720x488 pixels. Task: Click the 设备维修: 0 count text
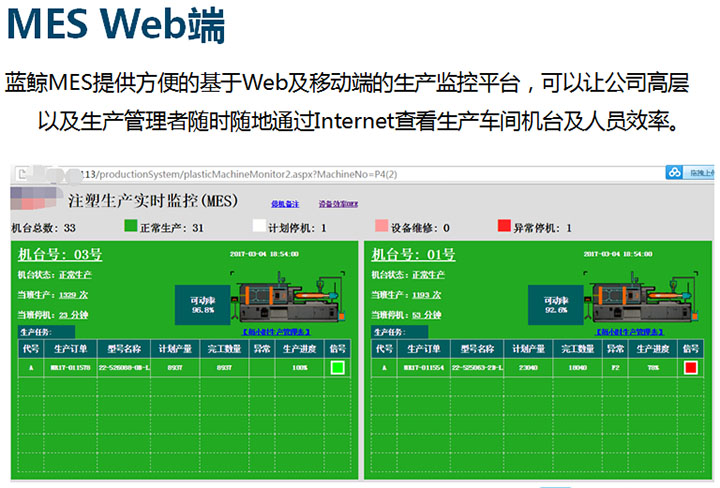point(420,228)
